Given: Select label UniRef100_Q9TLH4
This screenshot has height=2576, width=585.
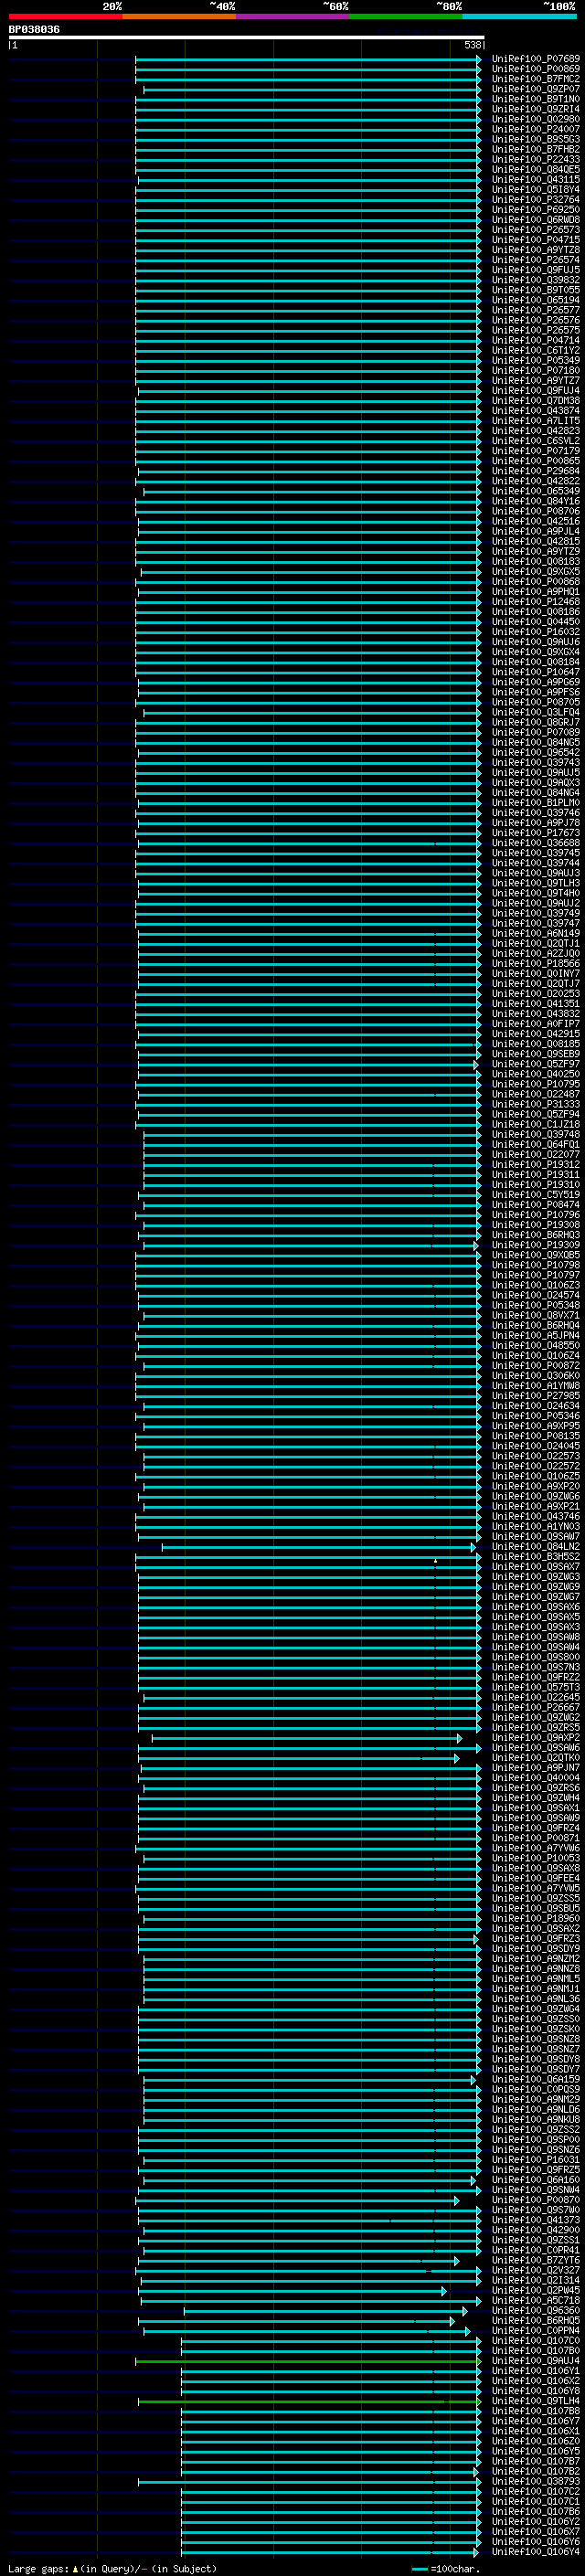Looking at the screenshot, I should 536,2401.
